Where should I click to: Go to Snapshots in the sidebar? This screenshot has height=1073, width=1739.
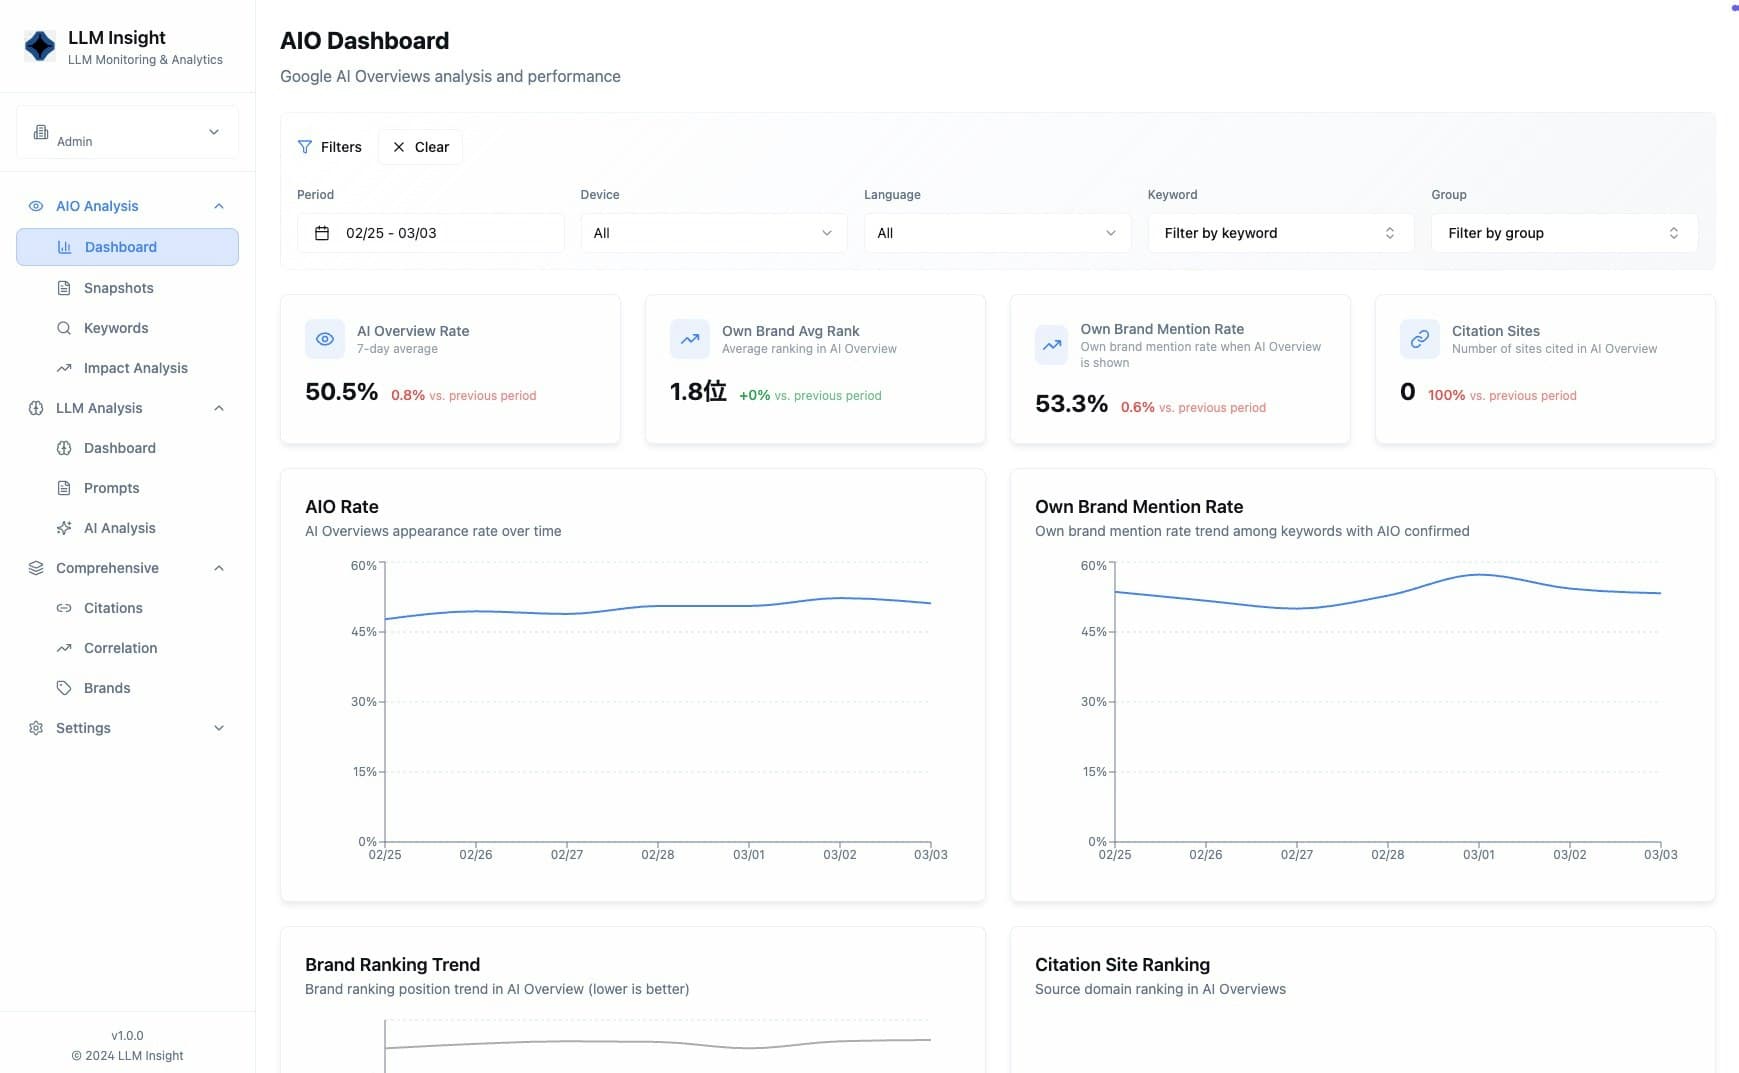[118, 288]
